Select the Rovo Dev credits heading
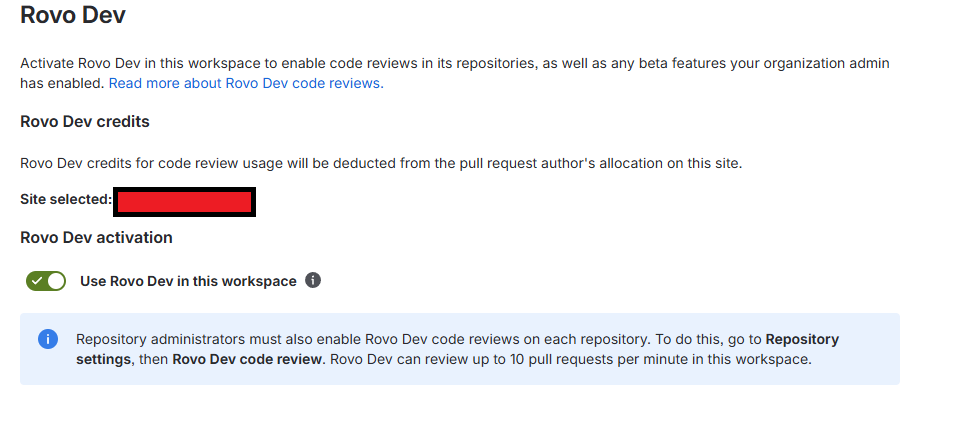 tap(85, 122)
